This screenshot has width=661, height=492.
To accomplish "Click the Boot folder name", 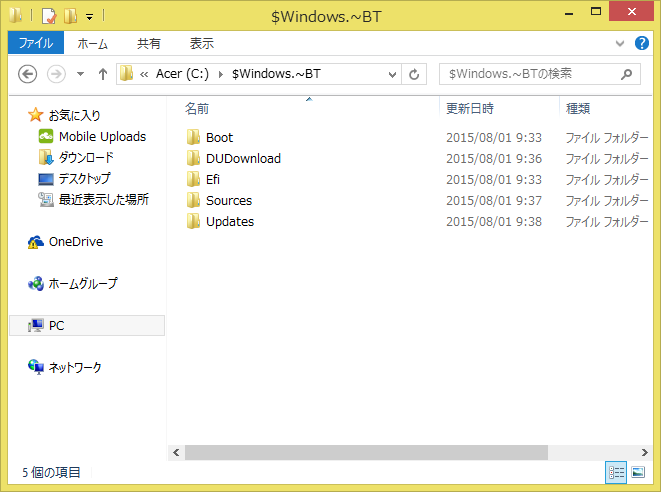I will (219, 137).
